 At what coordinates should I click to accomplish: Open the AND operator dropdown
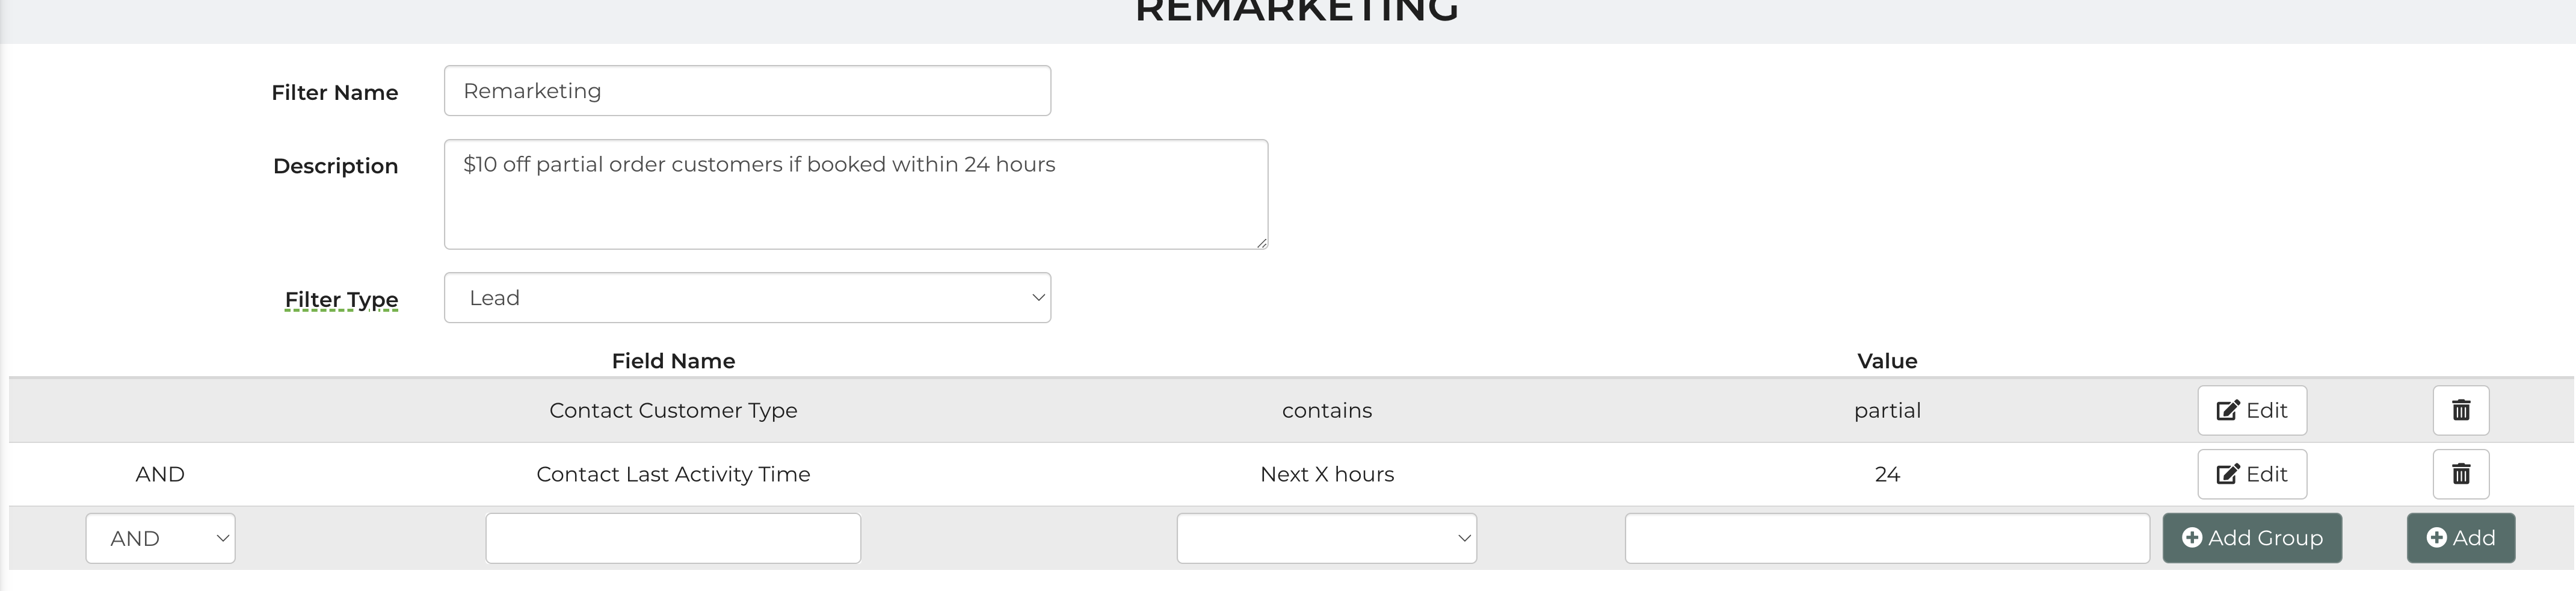point(160,538)
